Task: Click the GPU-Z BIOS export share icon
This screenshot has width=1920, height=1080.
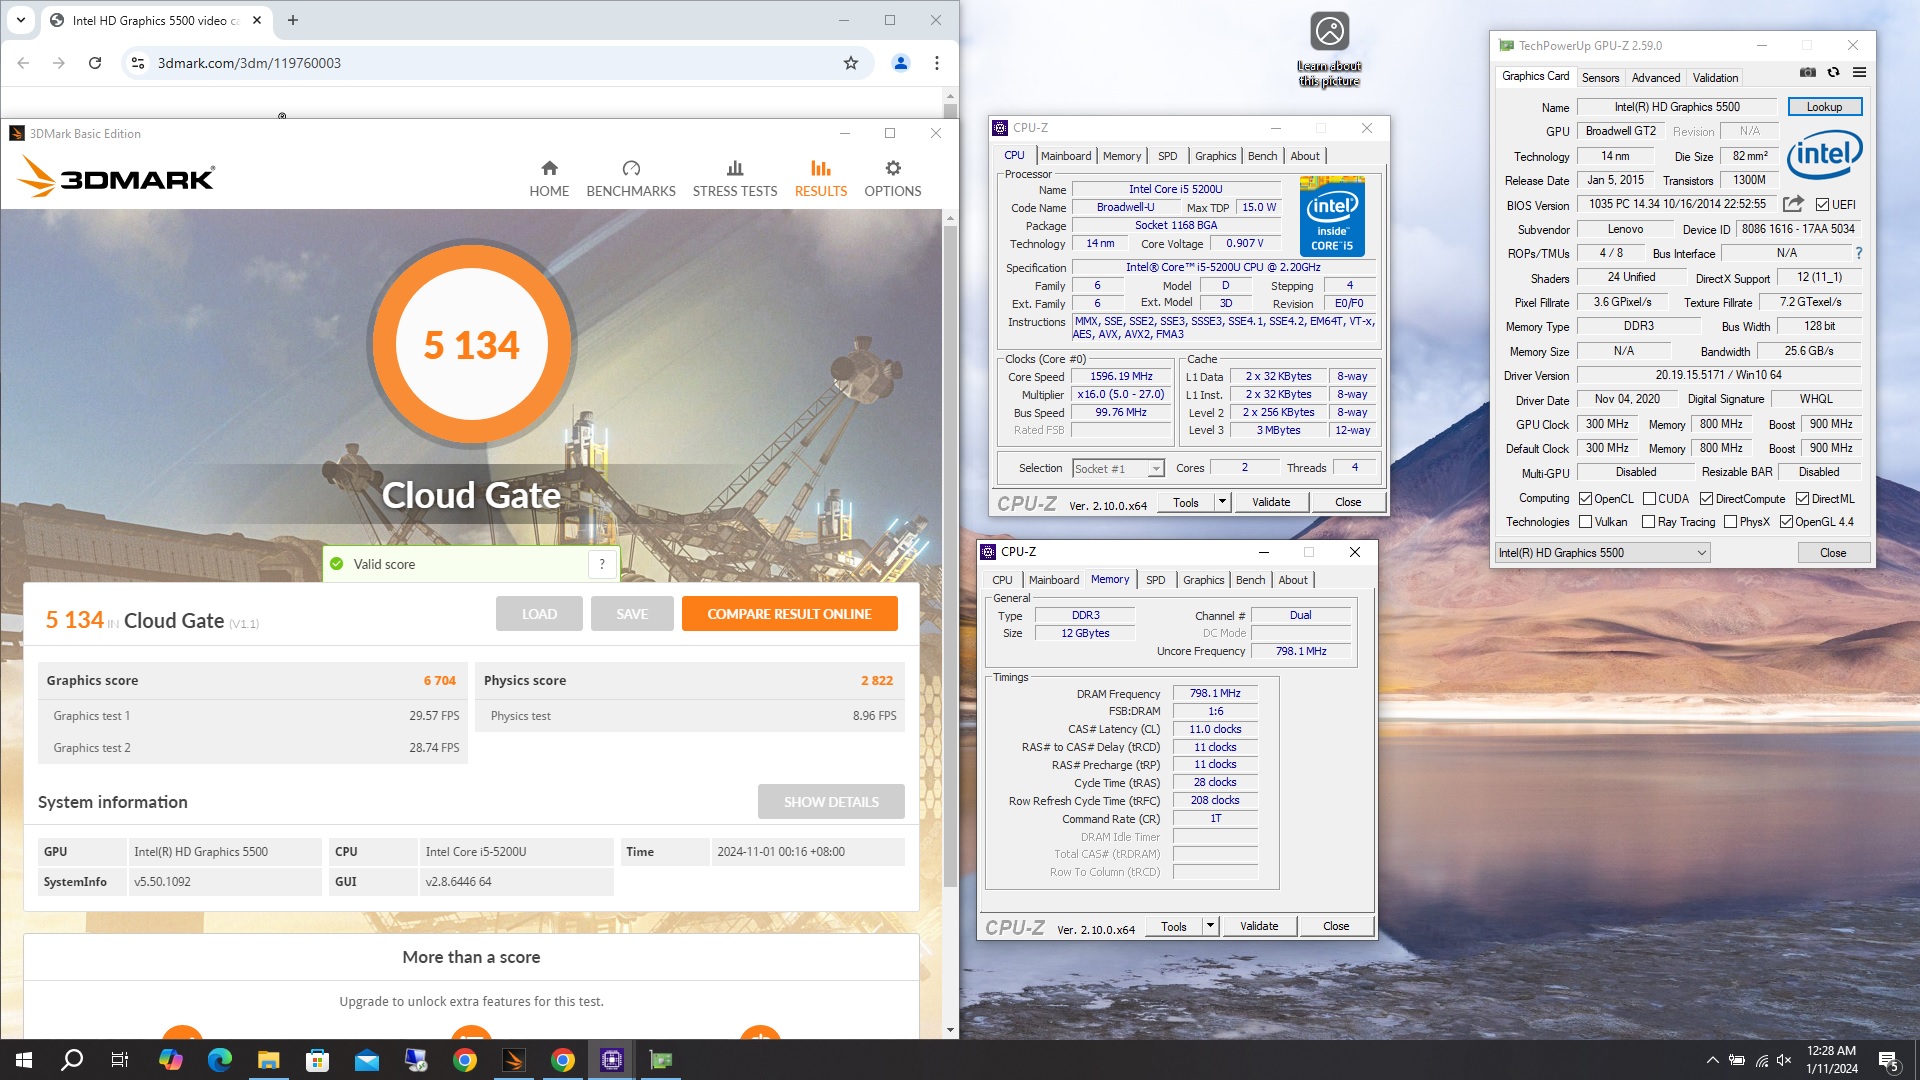Action: click(1793, 204)
